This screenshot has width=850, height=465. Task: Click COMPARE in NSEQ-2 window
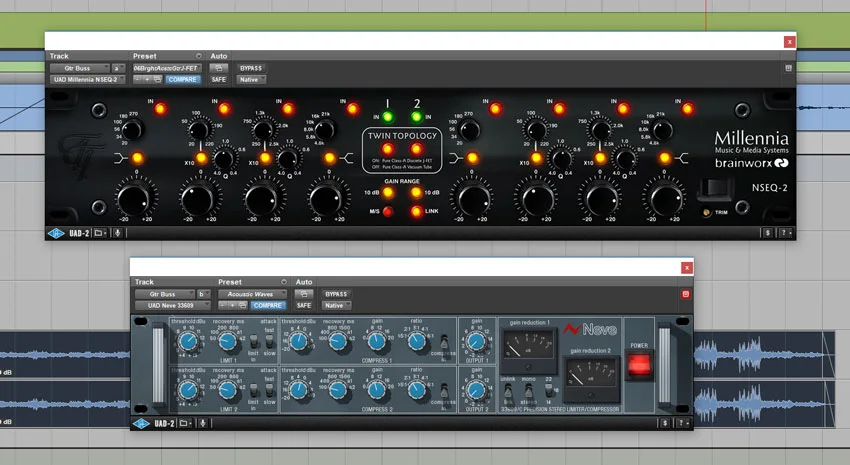click(183, 80)
